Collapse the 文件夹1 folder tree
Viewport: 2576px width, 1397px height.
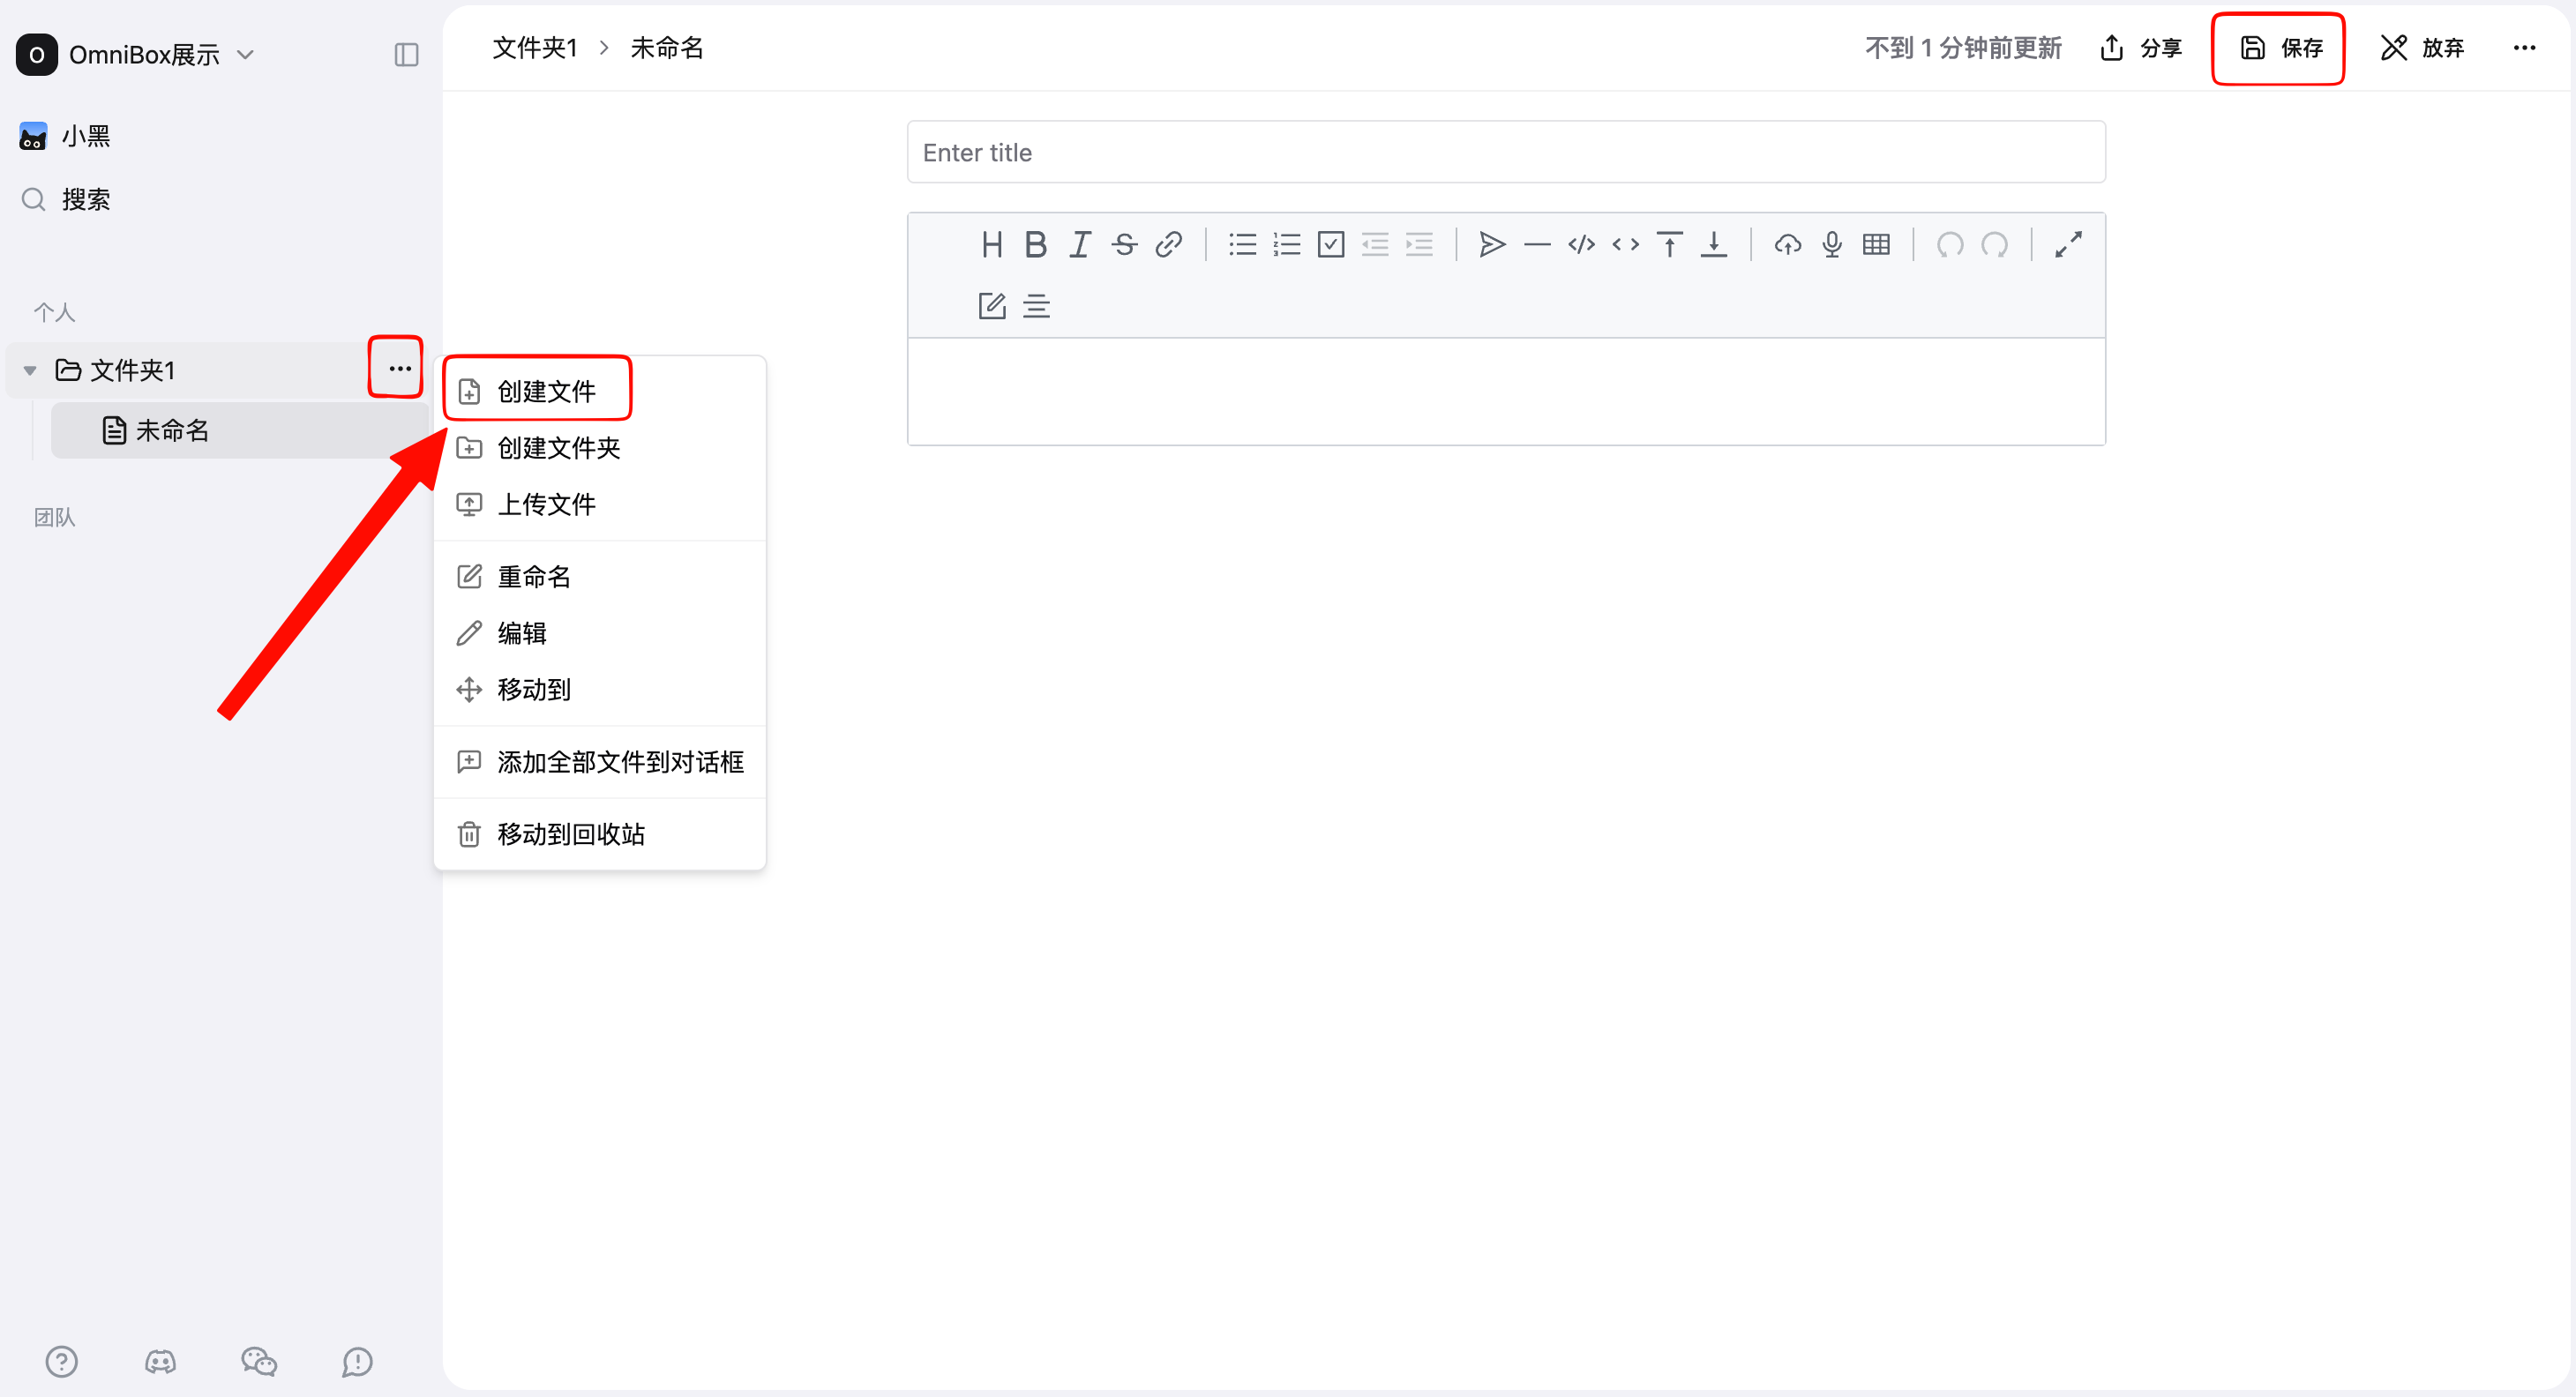click(x=30, y=371)
